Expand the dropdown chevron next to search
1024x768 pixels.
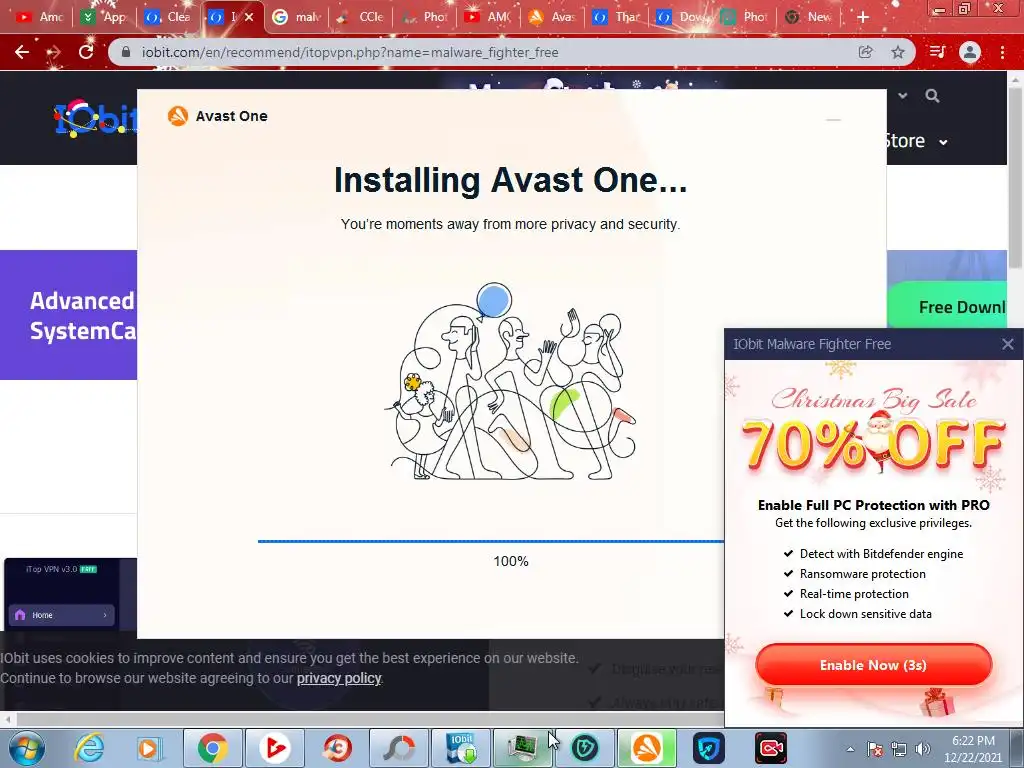click(x=903, y=96)
